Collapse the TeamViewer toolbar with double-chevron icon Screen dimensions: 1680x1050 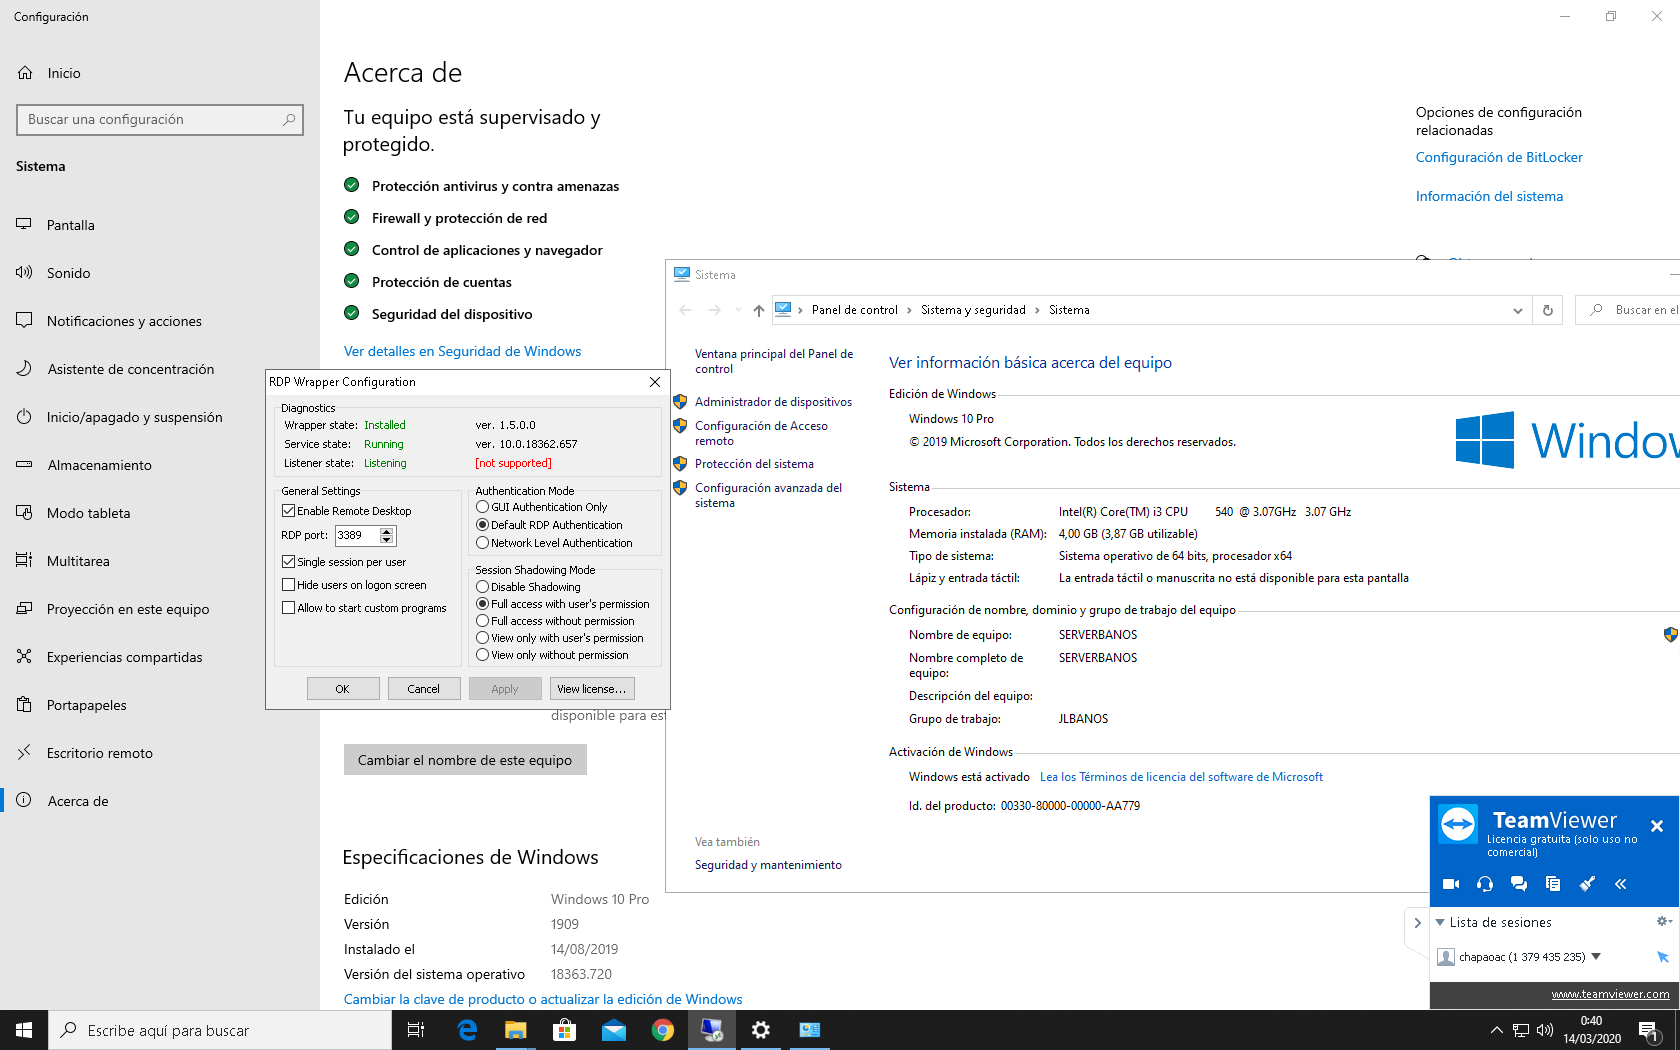coord(1621,884)
